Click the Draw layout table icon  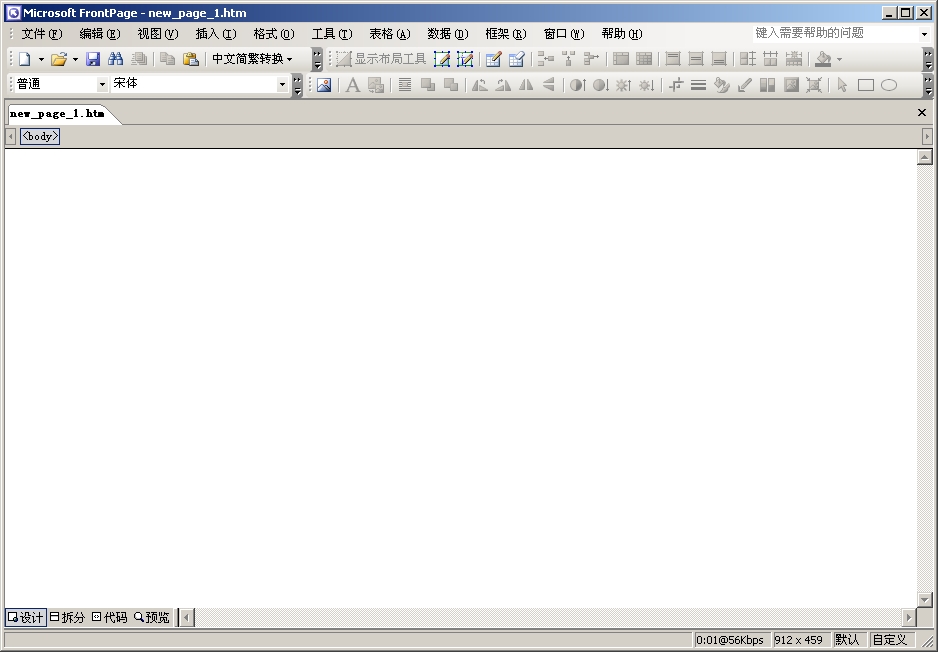[x=442, y=59]
